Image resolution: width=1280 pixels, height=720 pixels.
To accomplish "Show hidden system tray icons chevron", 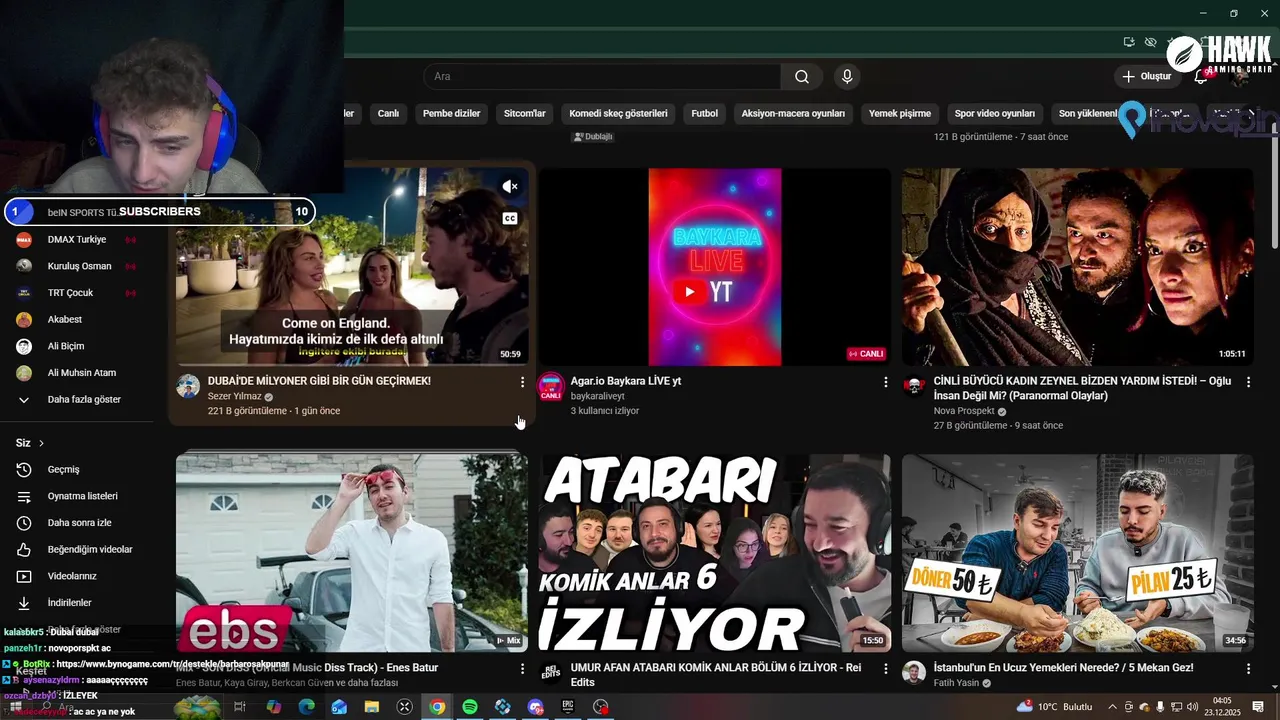I will [x=1112, y=707].
